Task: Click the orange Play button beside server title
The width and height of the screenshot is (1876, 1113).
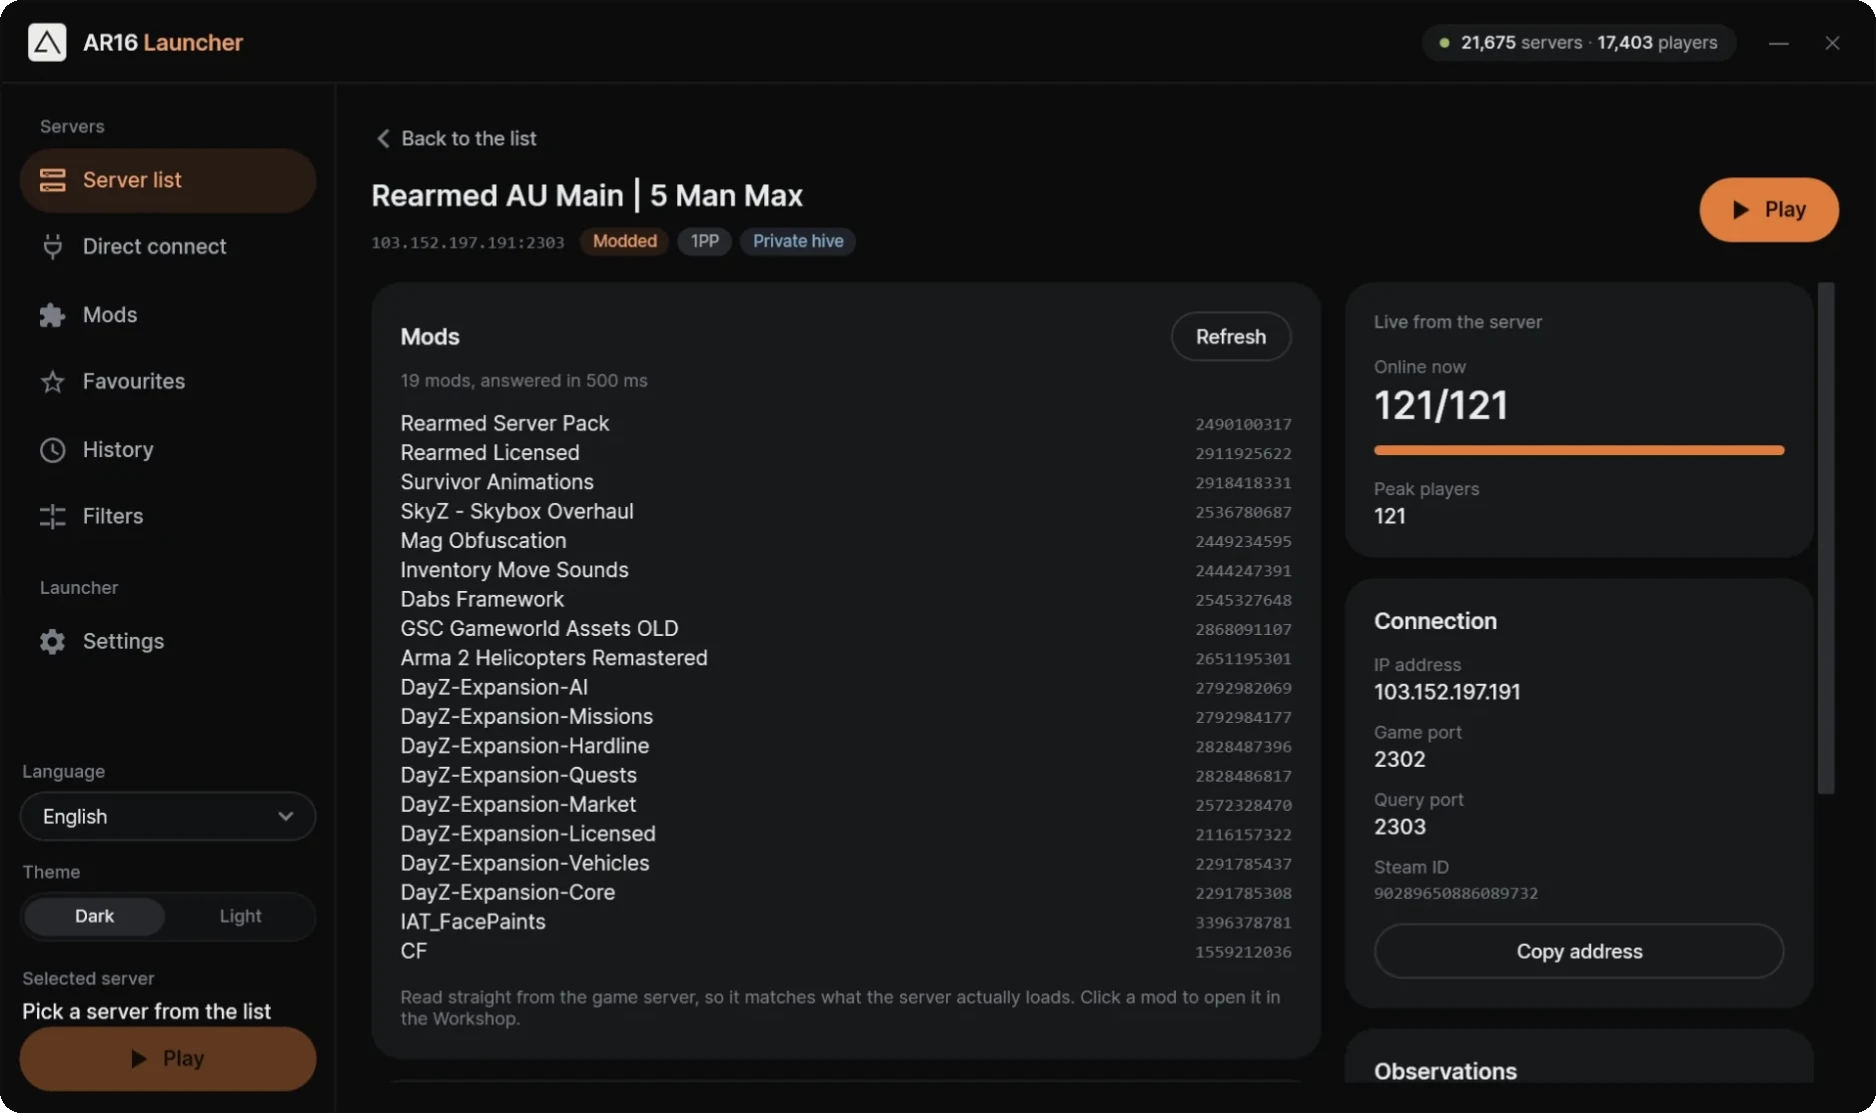Action: 1769,209
